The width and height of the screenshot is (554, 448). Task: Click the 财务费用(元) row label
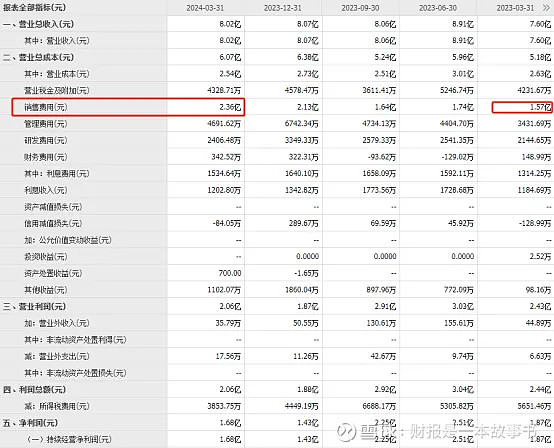pos(46,157)
